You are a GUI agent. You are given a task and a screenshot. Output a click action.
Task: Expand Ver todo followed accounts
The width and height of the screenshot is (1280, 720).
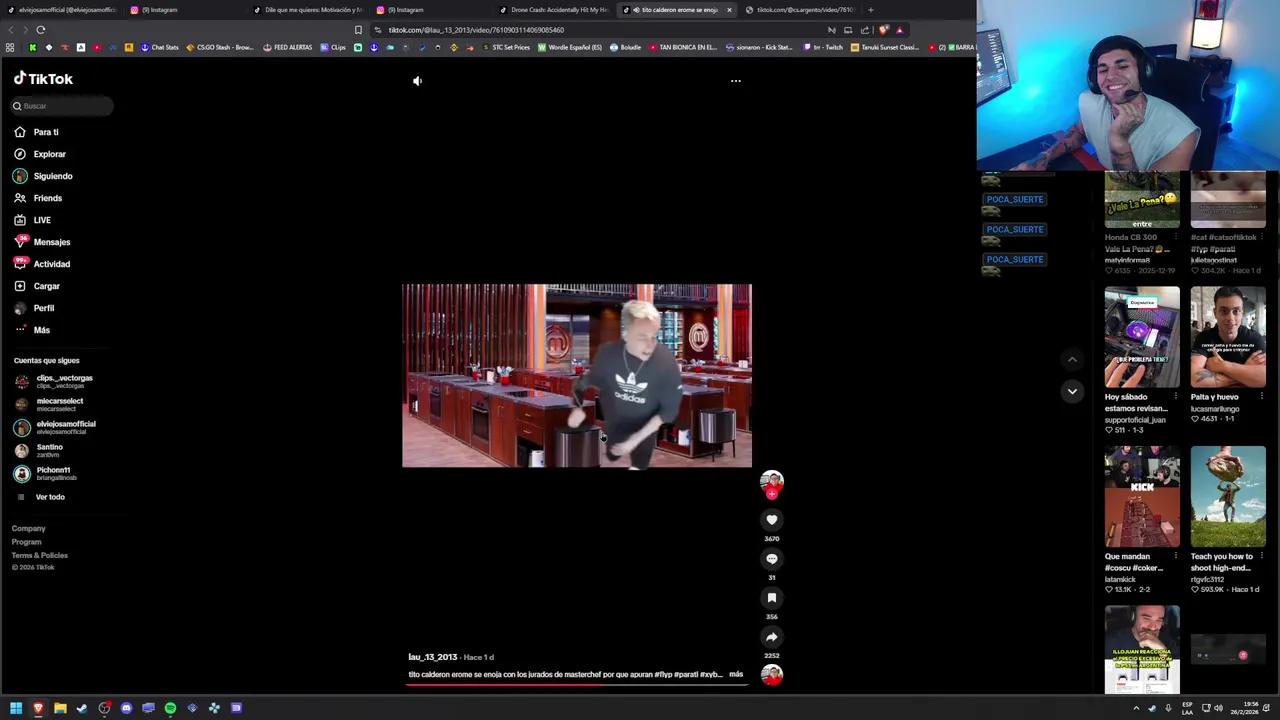50,497
